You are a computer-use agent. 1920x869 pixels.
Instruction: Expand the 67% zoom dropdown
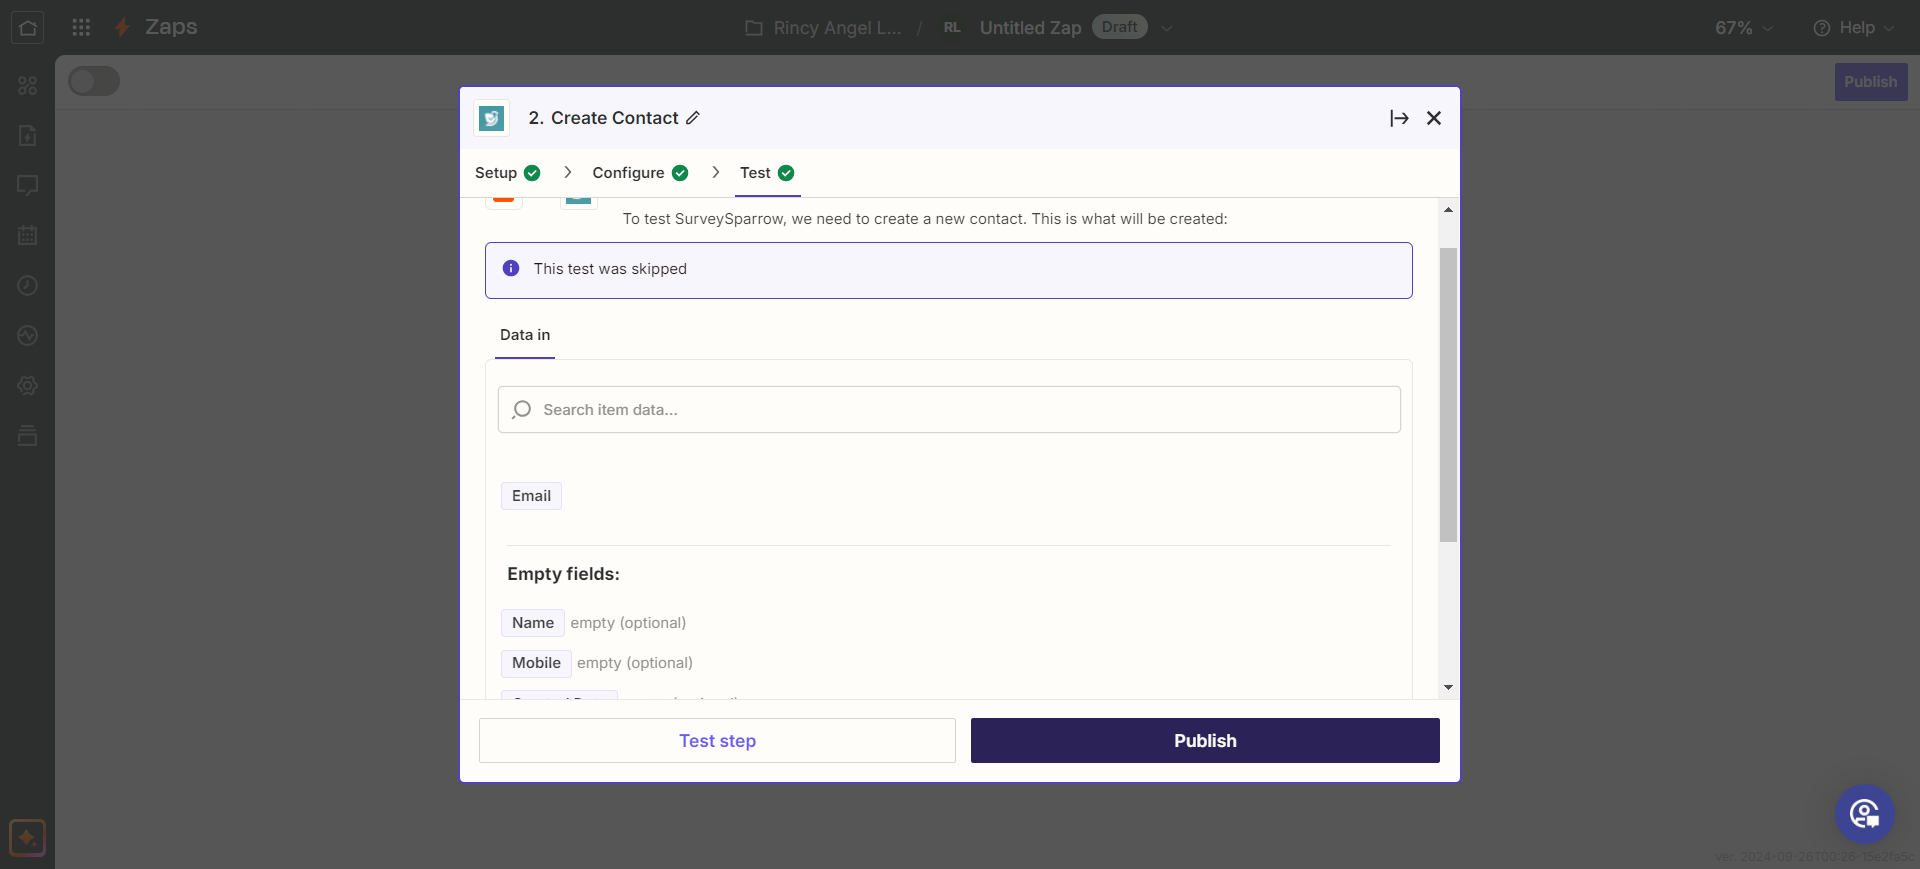1744,28
